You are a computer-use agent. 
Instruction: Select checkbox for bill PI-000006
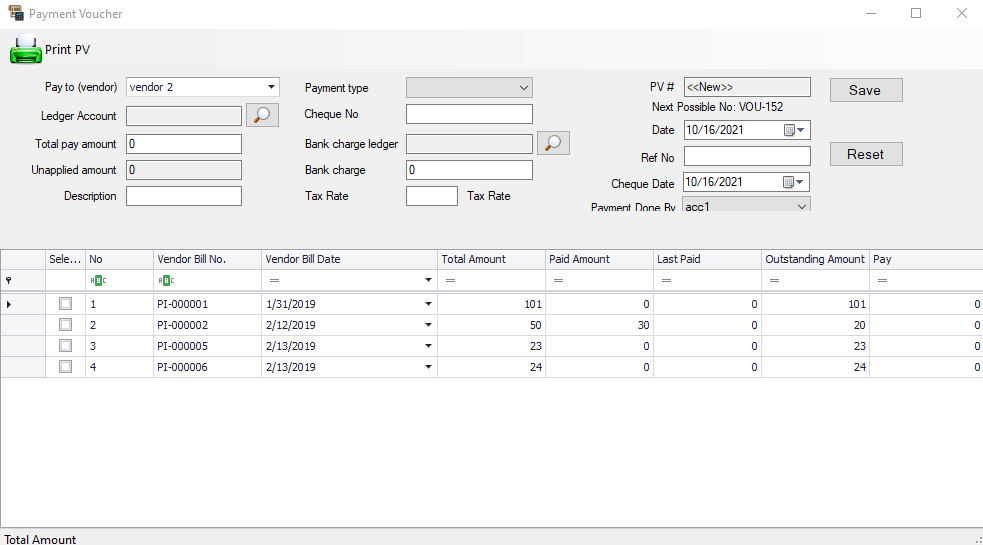[x=65, y=366]
